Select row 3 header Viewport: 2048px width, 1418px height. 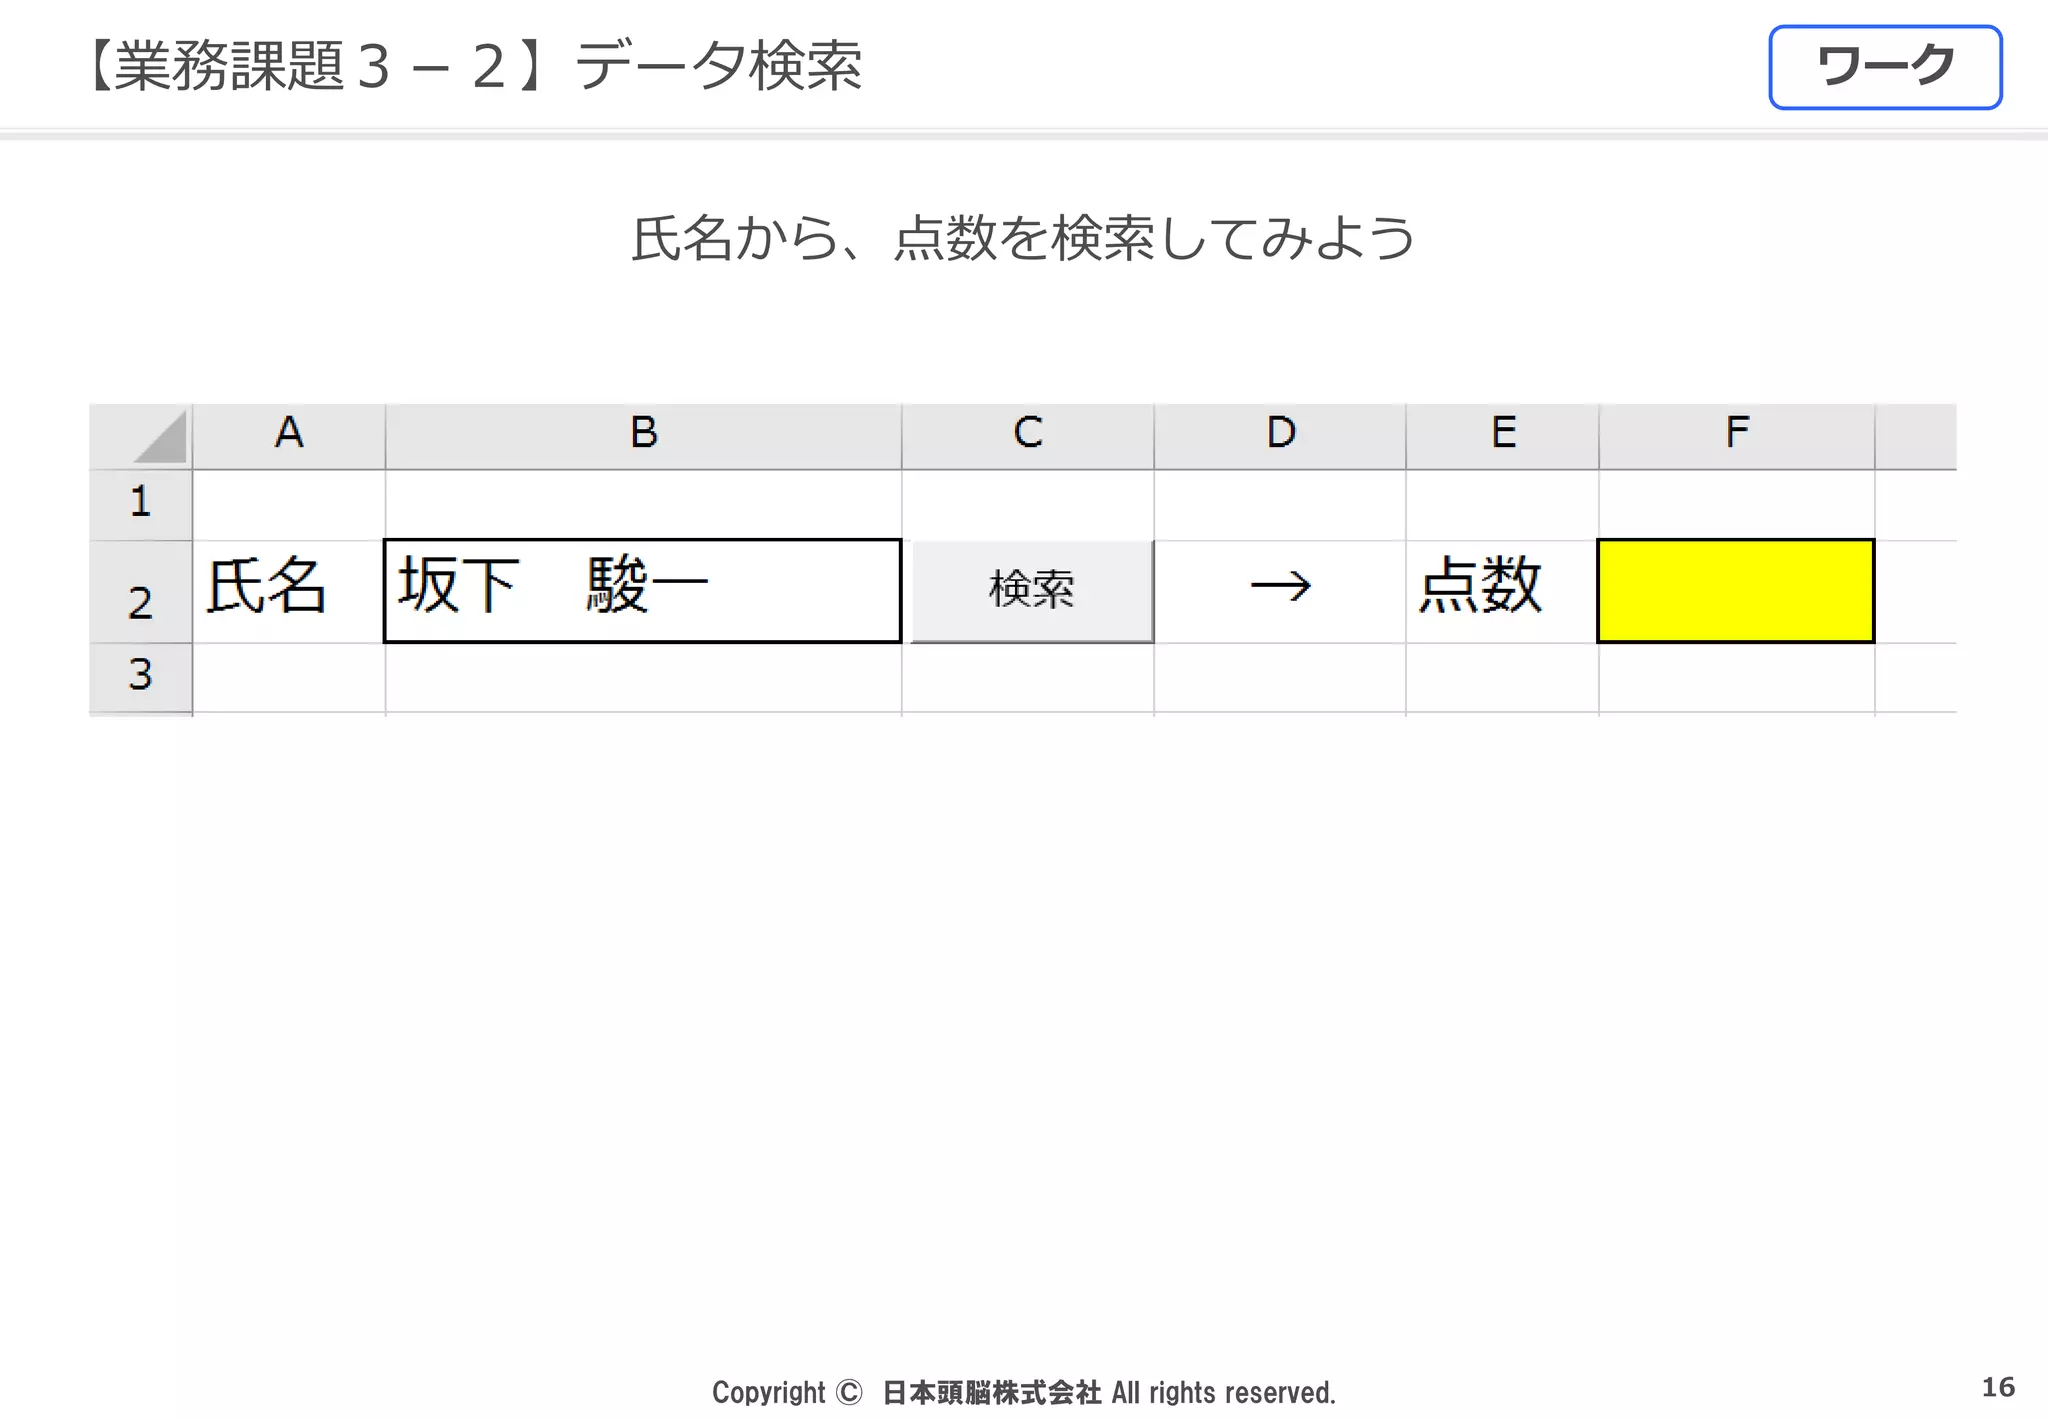pos(140,678)
